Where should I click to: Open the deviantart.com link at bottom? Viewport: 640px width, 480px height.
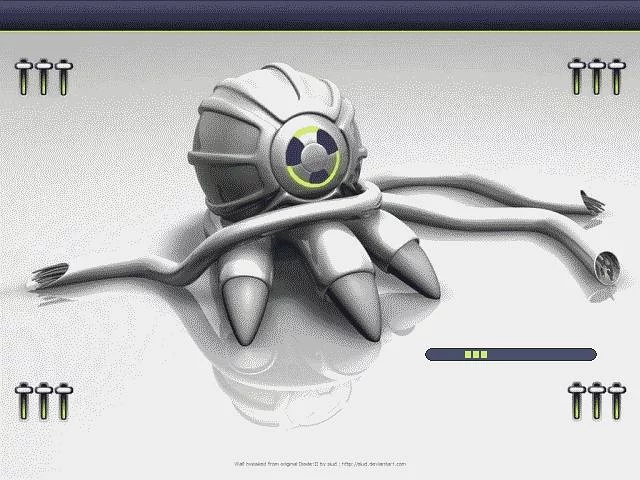(x=374, y=464)
